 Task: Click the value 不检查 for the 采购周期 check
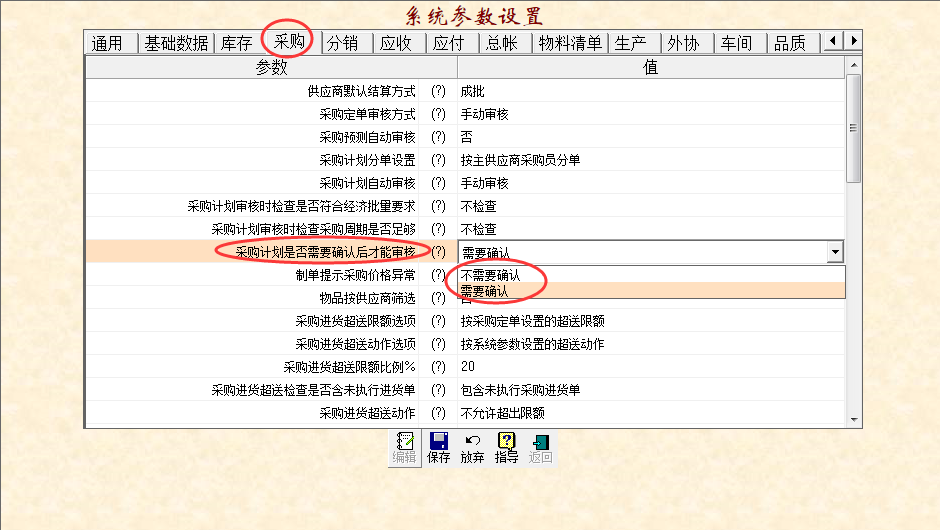tap(478, 229)
